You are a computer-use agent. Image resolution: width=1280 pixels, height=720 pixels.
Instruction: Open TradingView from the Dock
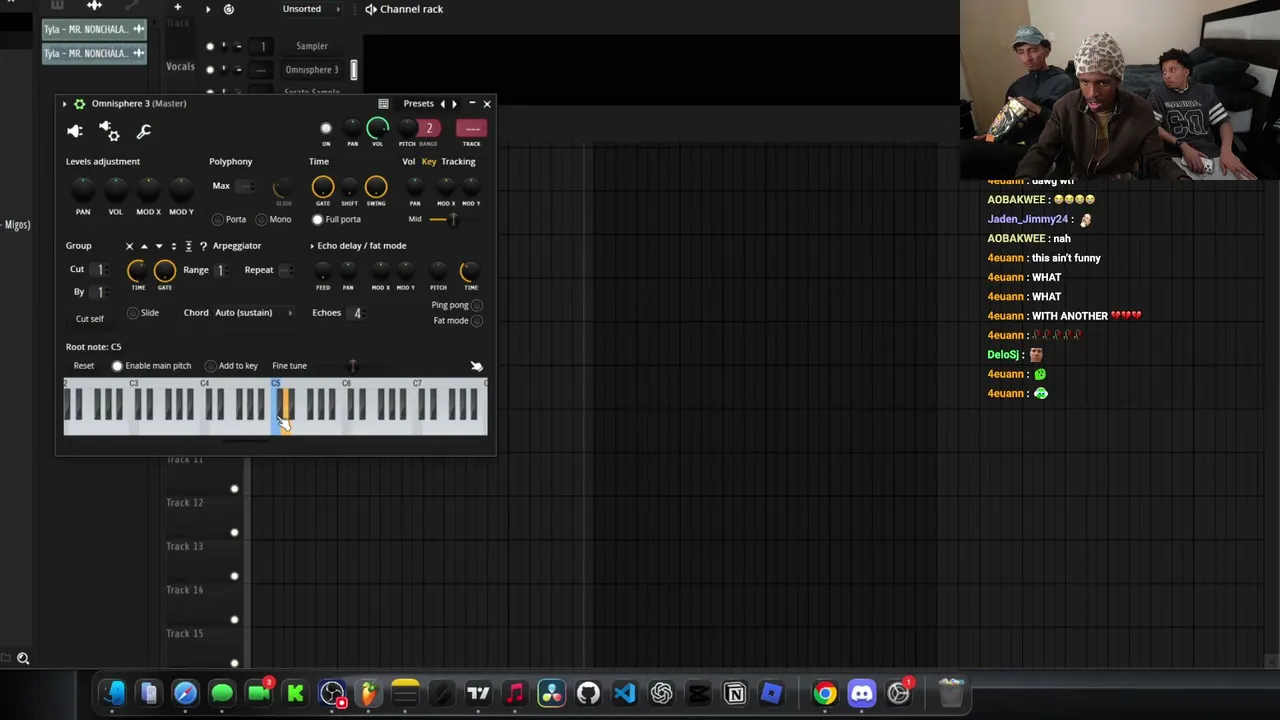tap(478, 693)
